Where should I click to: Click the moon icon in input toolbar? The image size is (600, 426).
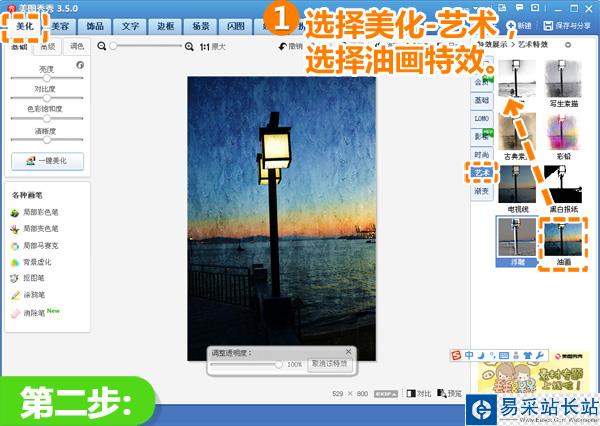pos(481,356)
